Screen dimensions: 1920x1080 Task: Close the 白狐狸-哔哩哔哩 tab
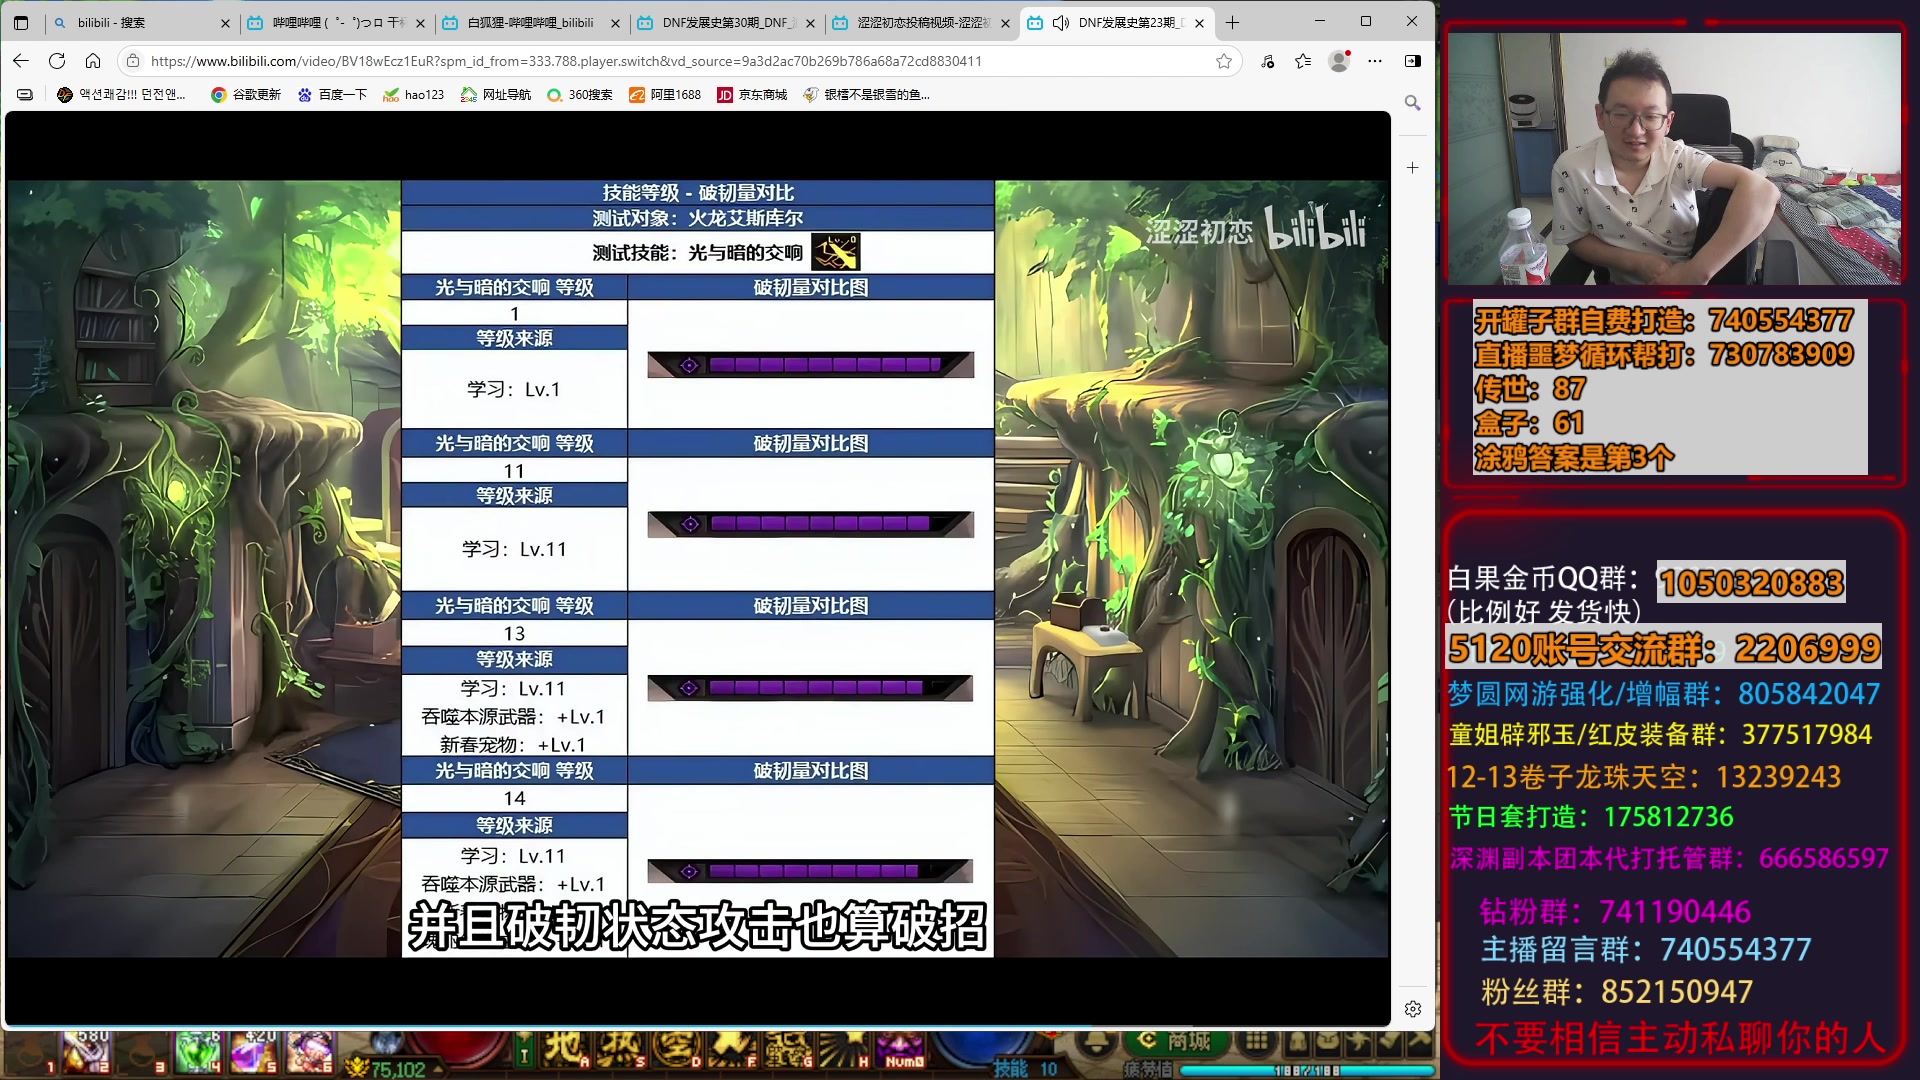[x=615, y=23]
